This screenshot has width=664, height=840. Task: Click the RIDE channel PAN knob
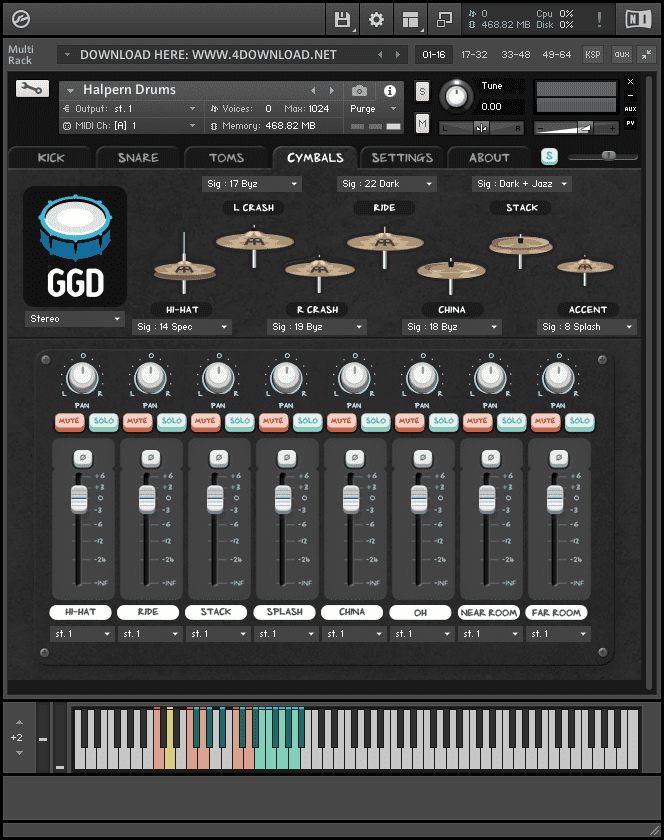point(150,377)
